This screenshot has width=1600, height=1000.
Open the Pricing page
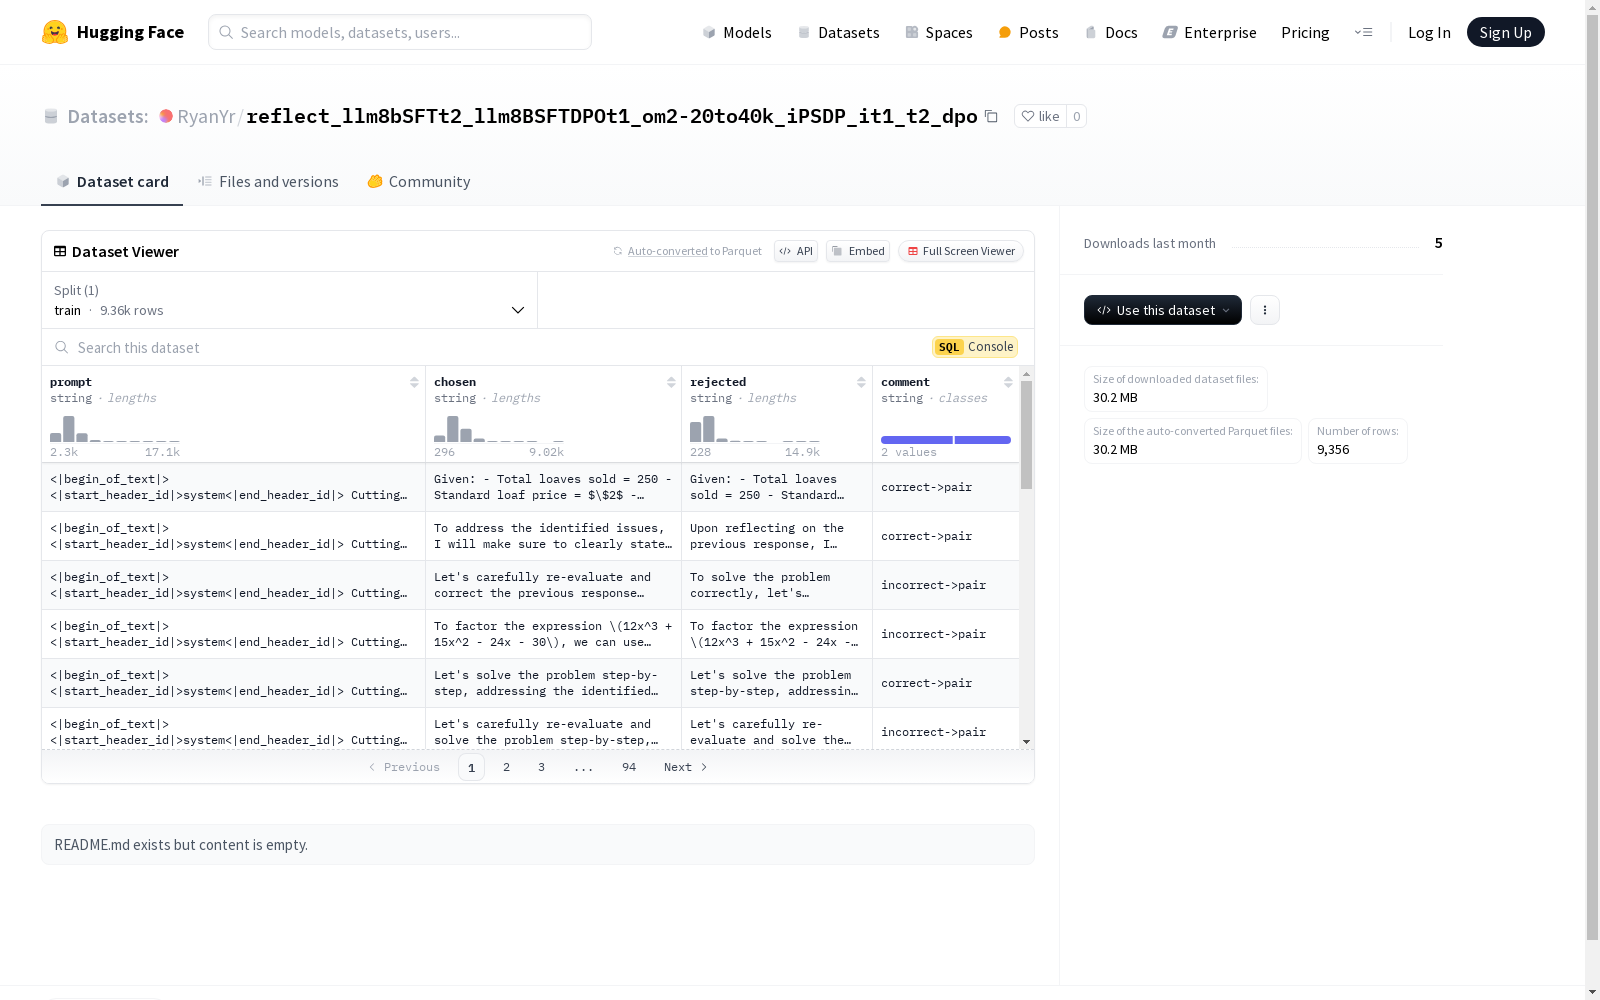click(x=1305, y=32)
